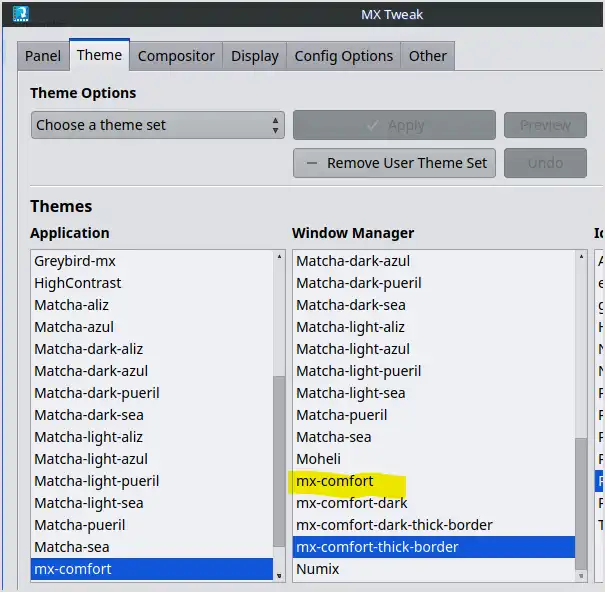Click Application list scroll down arrow
605x592 pixels.
pos(279,576)
